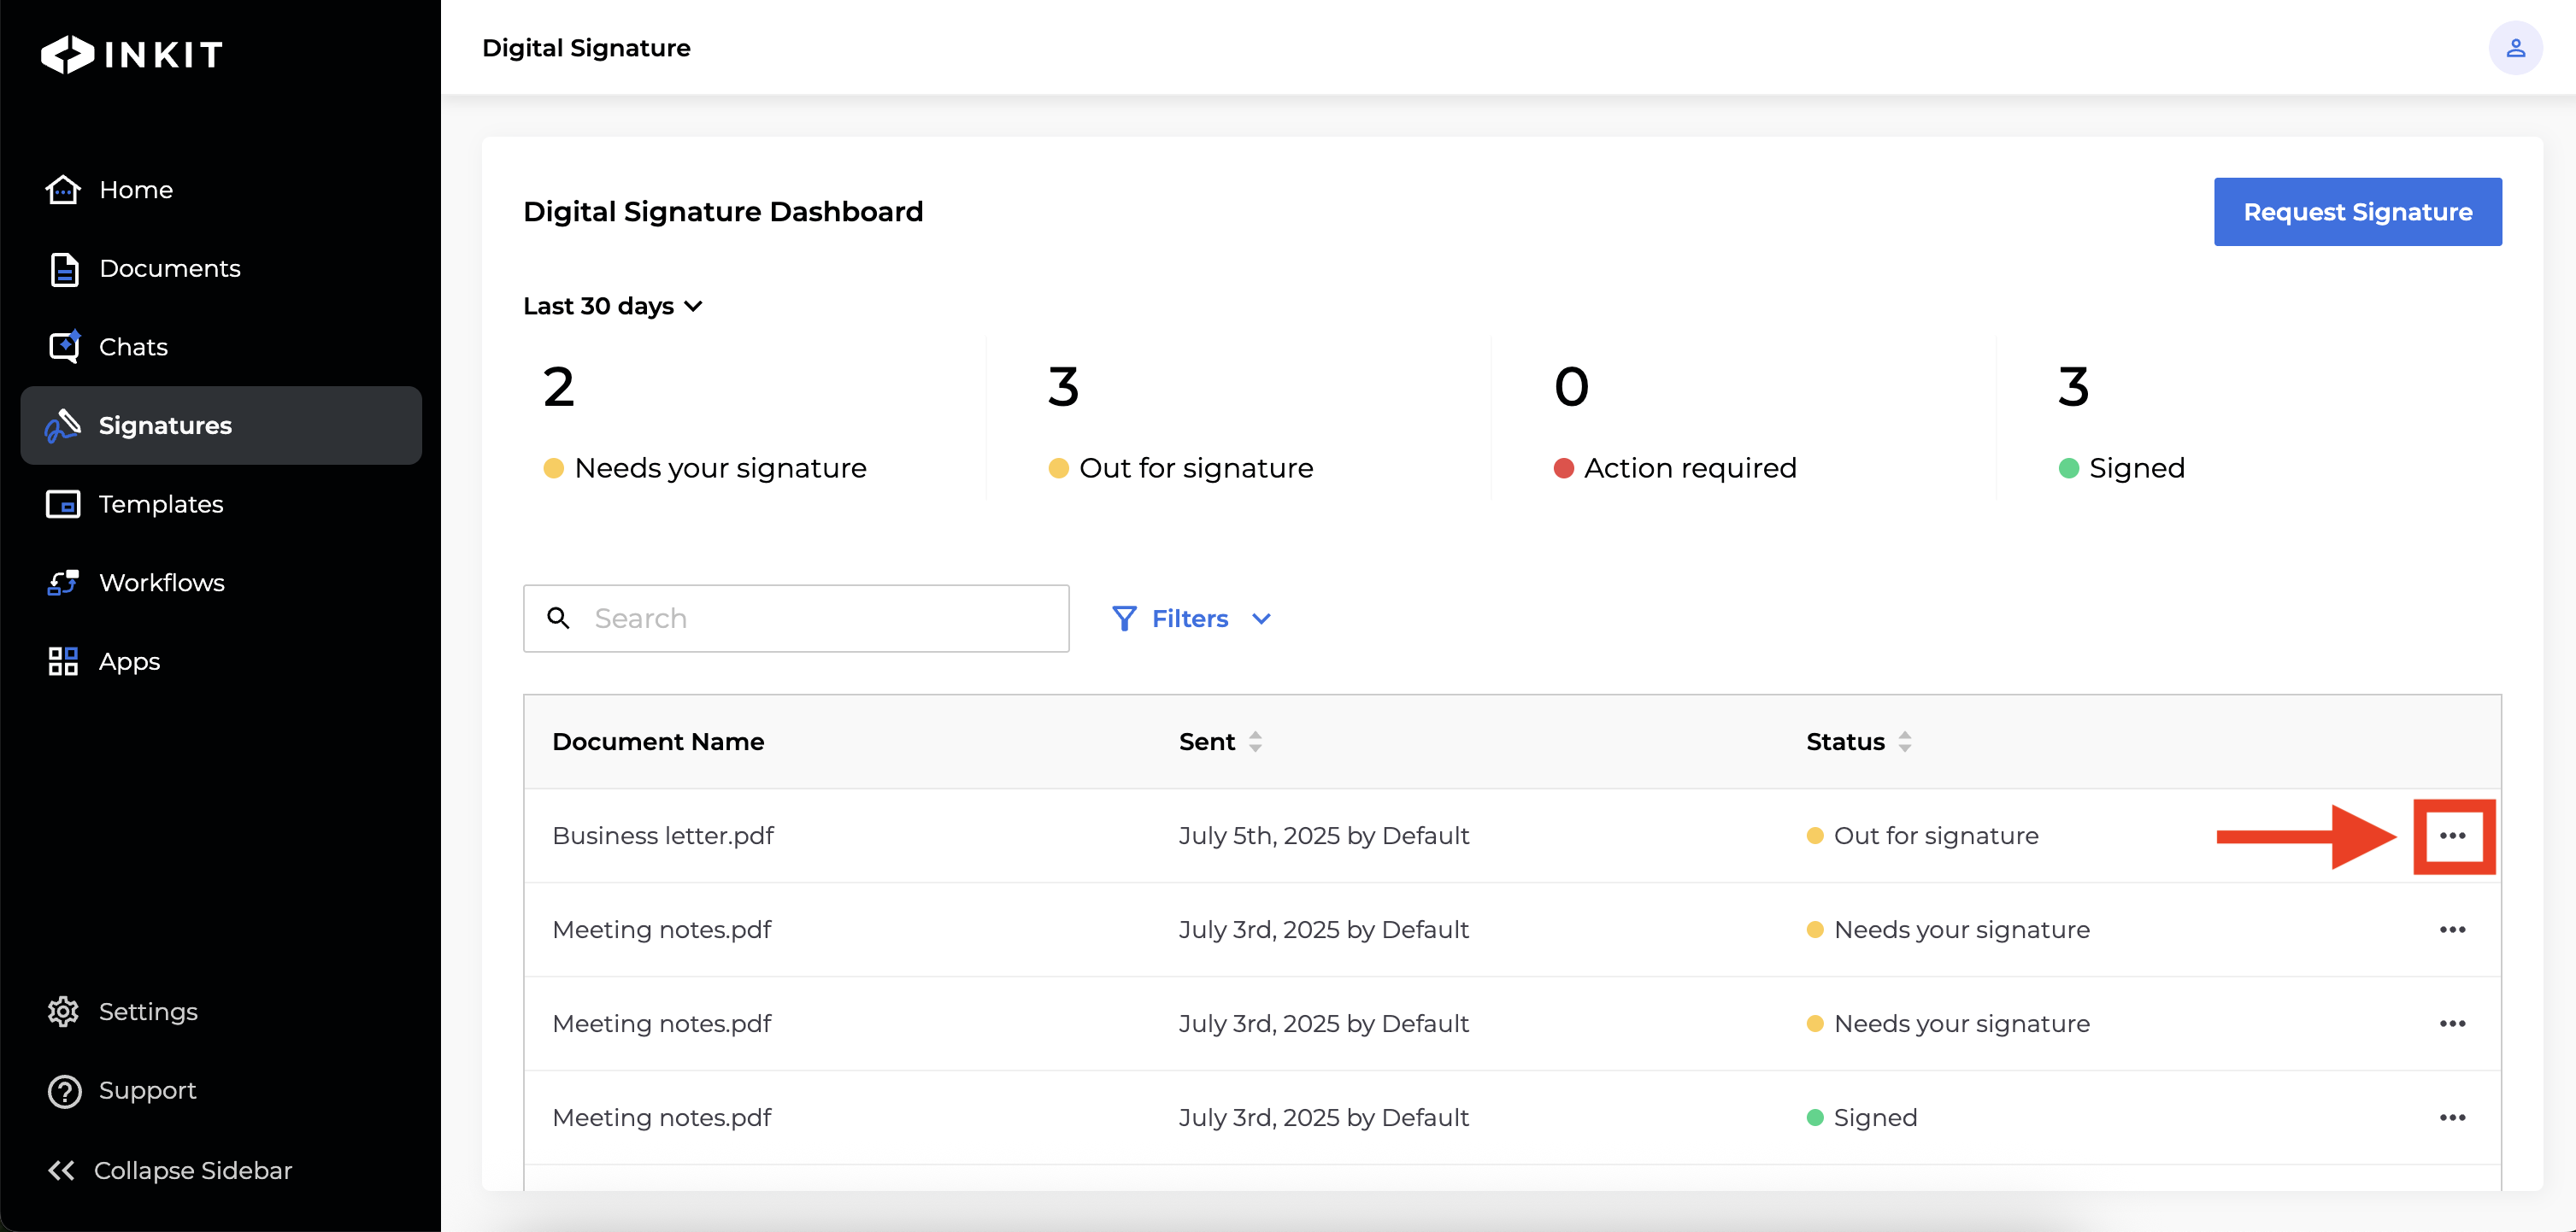This screenshot has height=1232, width=2576.
Task: Click the Home house icon
Action: pos(63,189)
